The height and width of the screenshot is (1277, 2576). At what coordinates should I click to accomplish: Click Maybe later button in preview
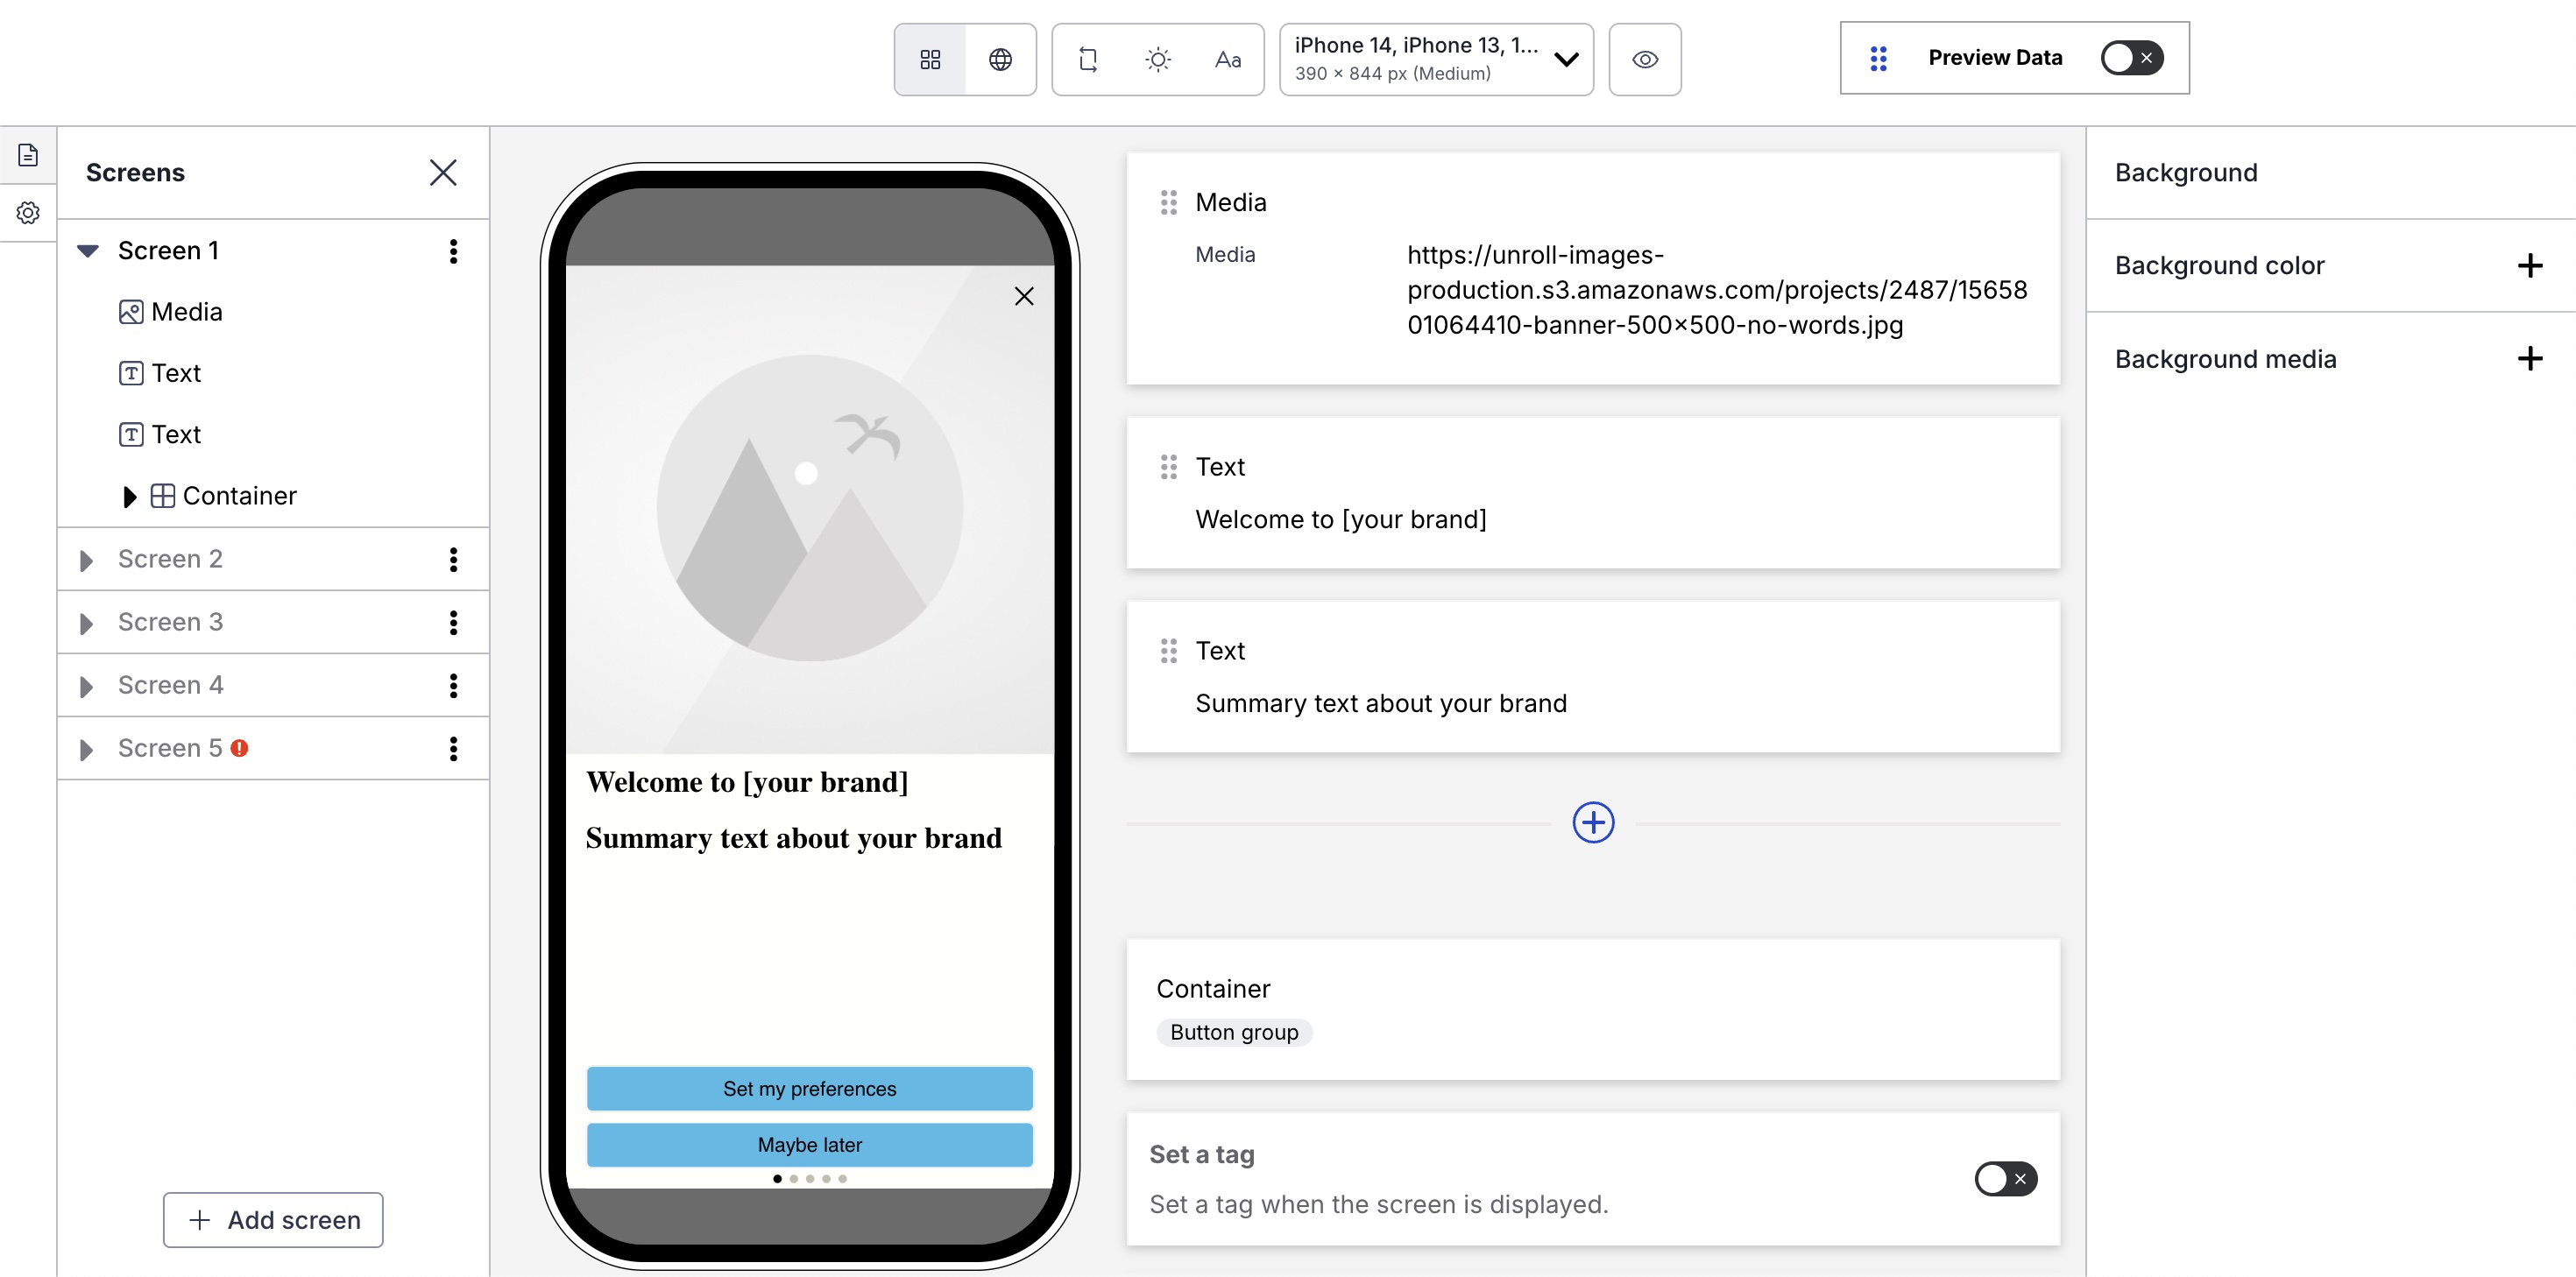pos(810,1145)
